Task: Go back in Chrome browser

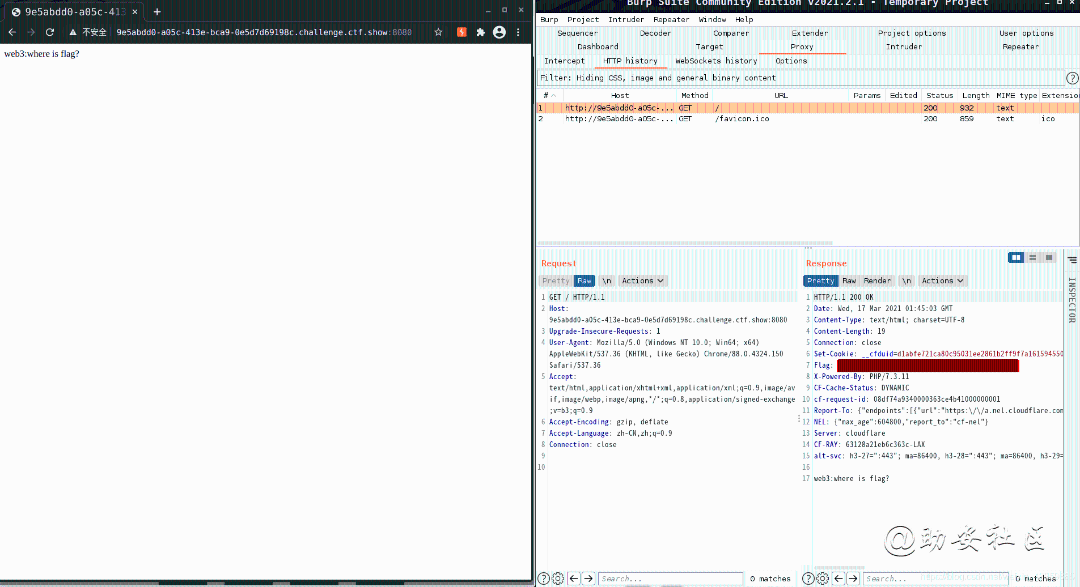Action: (12, 32)
